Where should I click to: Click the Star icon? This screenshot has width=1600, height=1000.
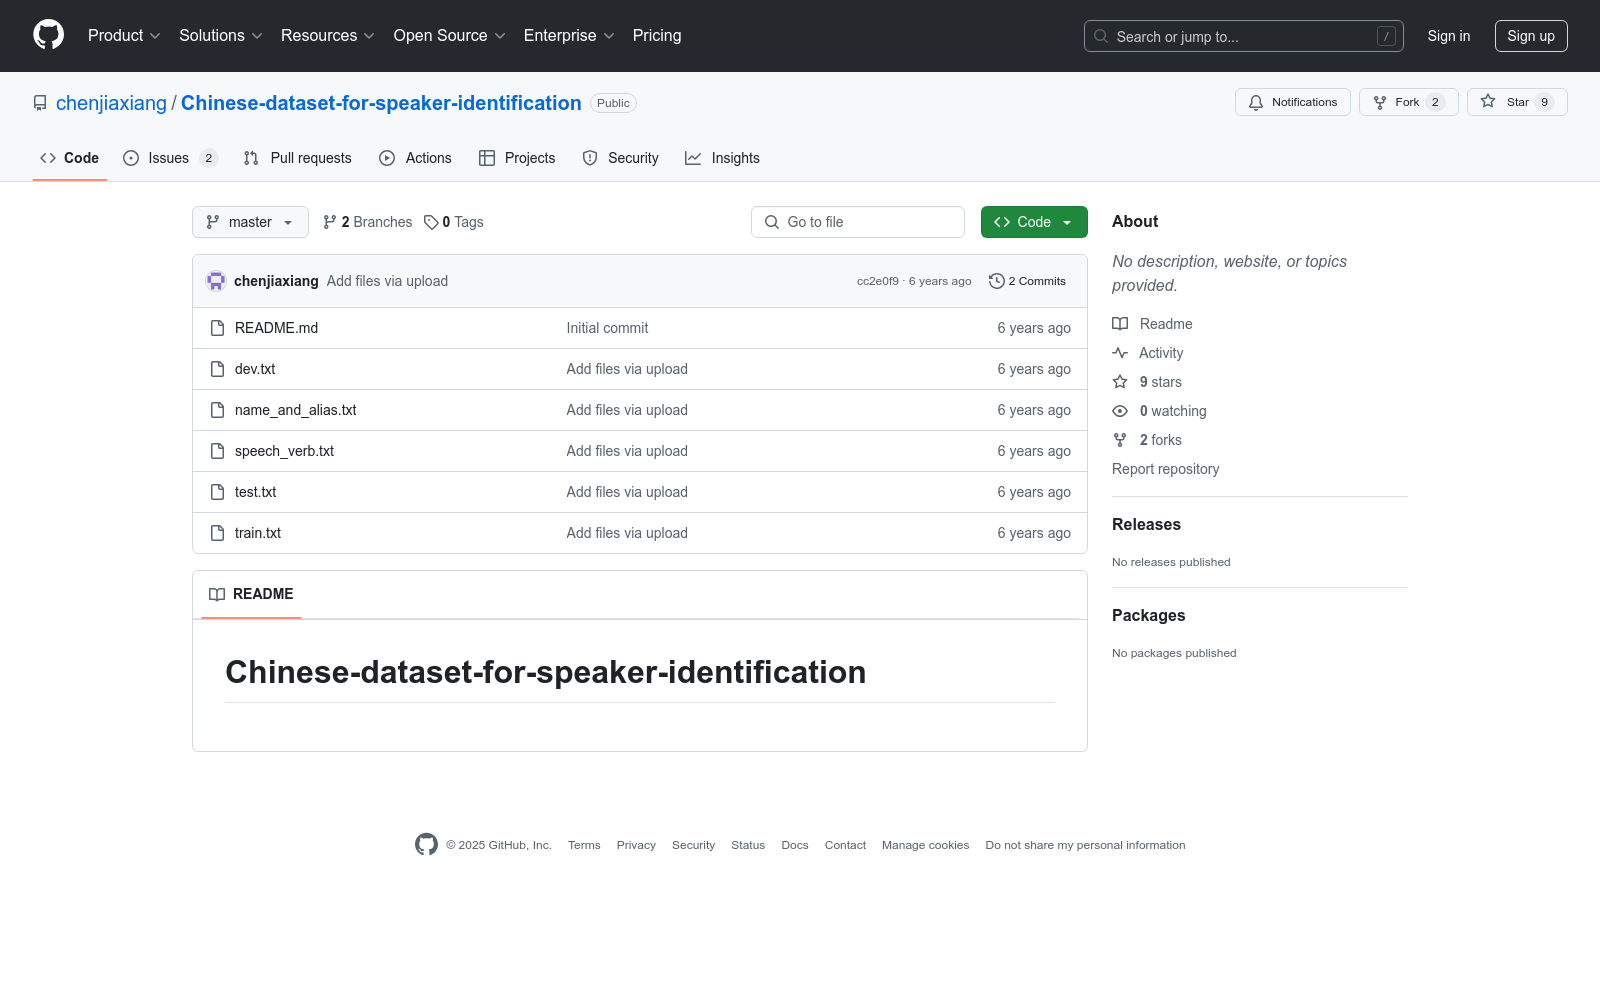(1488, 101)
